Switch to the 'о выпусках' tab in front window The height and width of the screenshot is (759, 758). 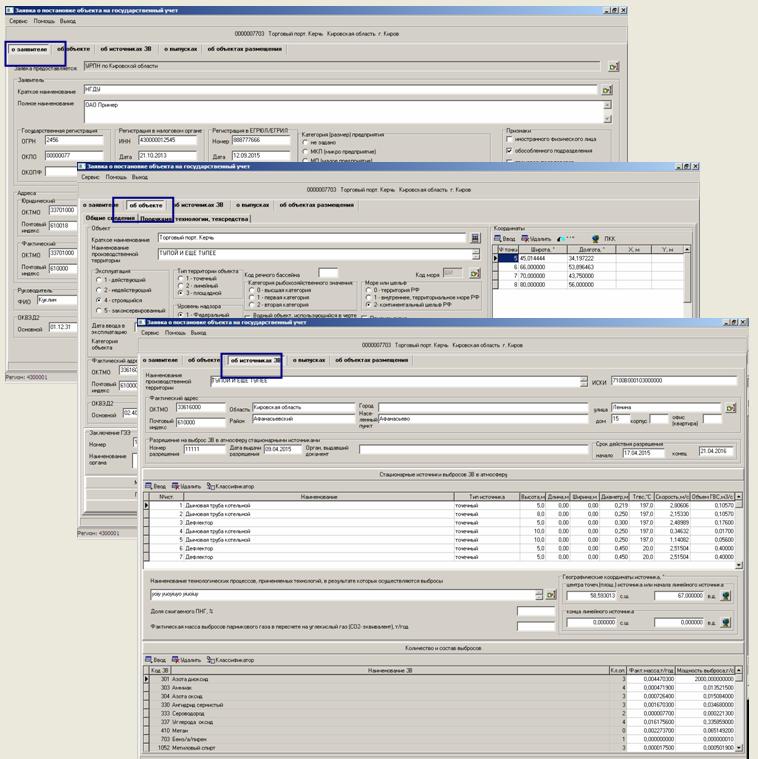click(x=307, y=359)
